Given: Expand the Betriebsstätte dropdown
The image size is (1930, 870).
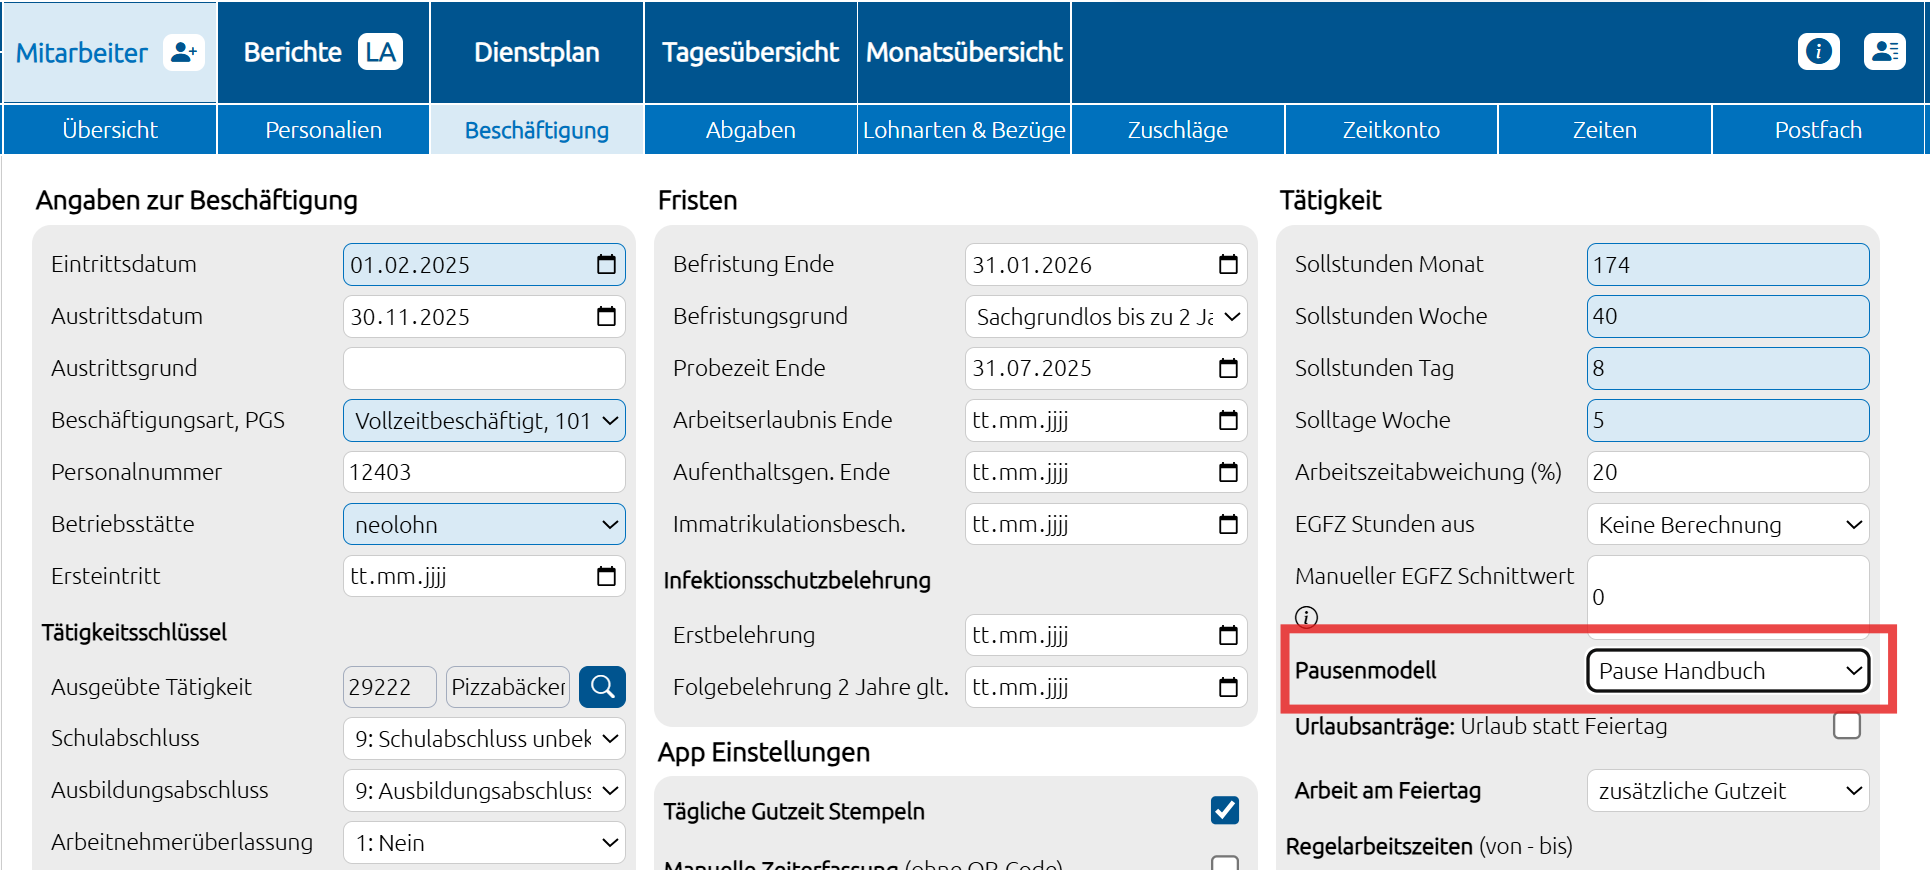Looking at the screenshot, I should (x=484, y=525).
